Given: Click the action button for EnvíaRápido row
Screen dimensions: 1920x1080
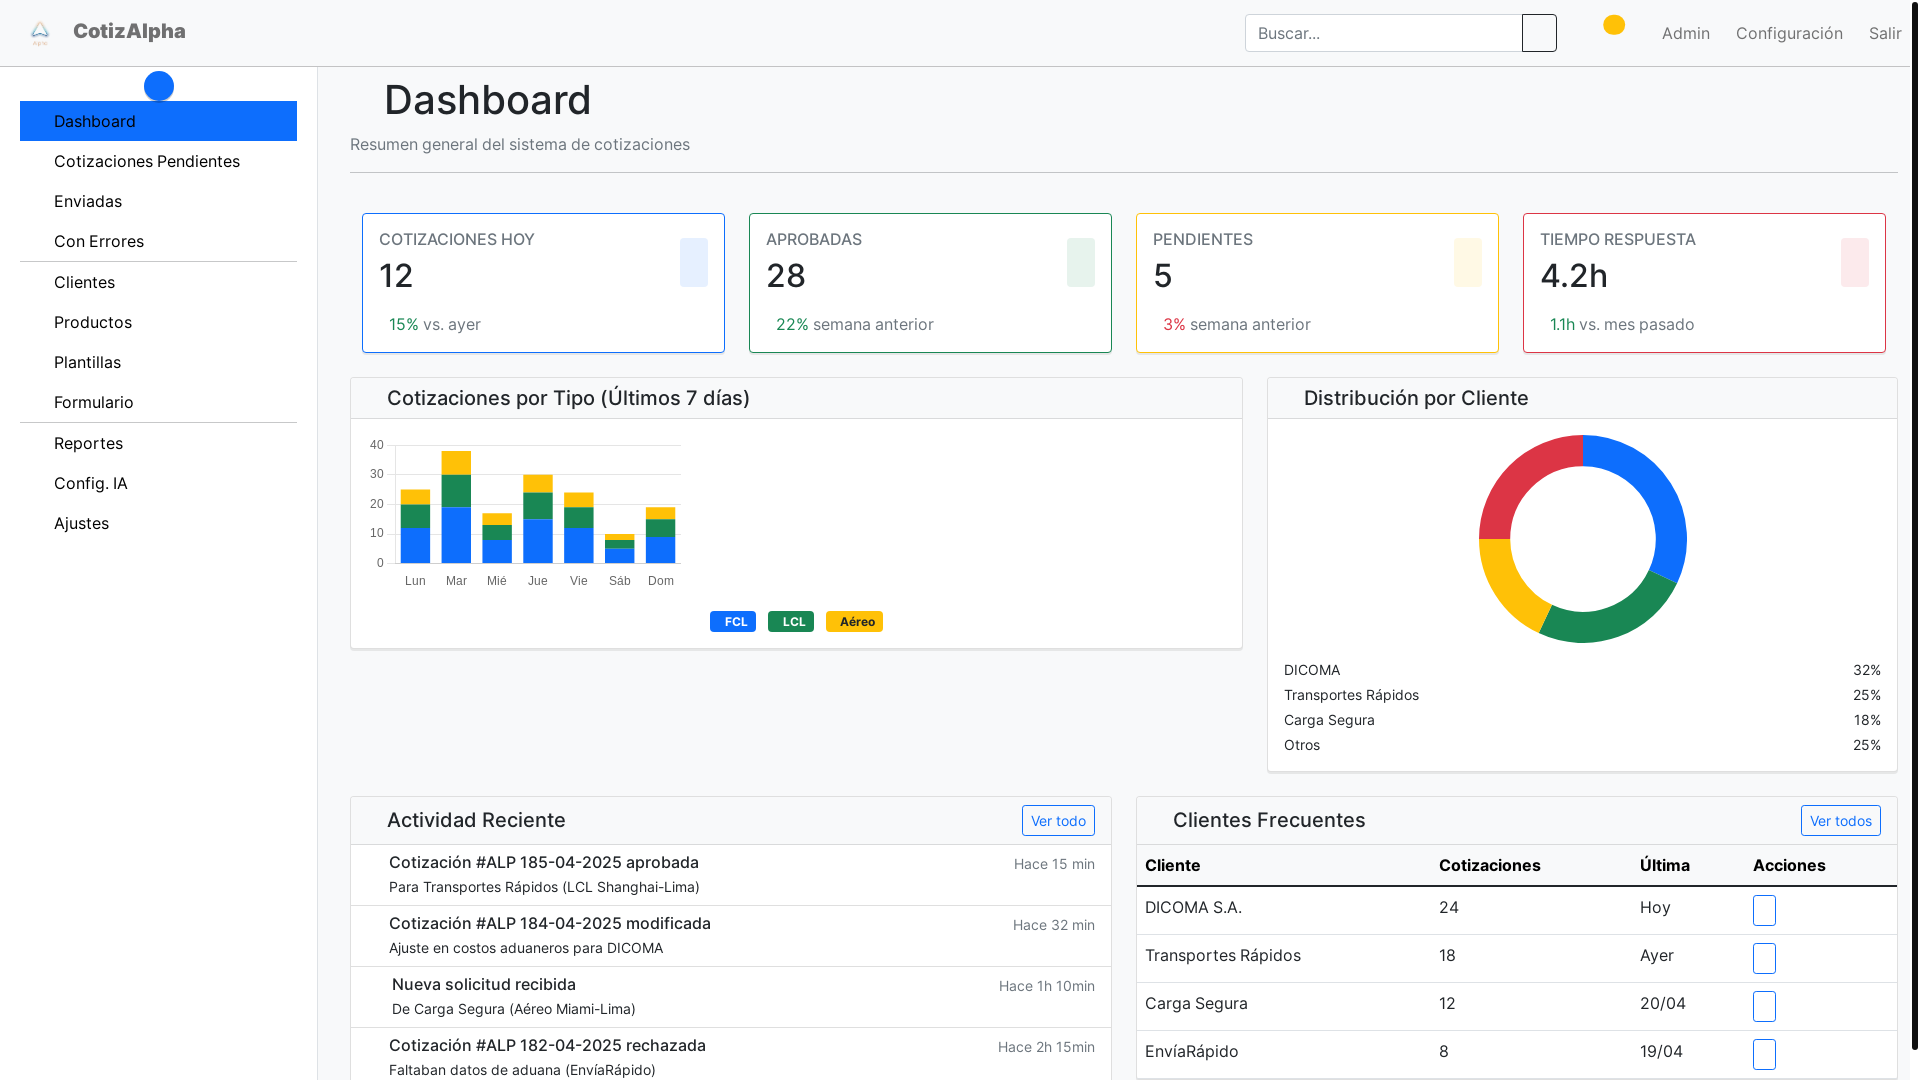Looking at the screenshot, I should [x=1764, y=1054].
